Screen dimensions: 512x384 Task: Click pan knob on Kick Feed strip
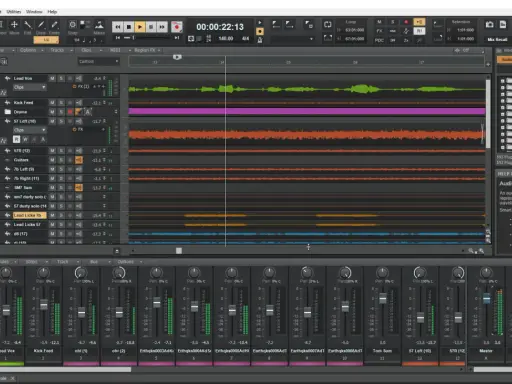[43, 273]
